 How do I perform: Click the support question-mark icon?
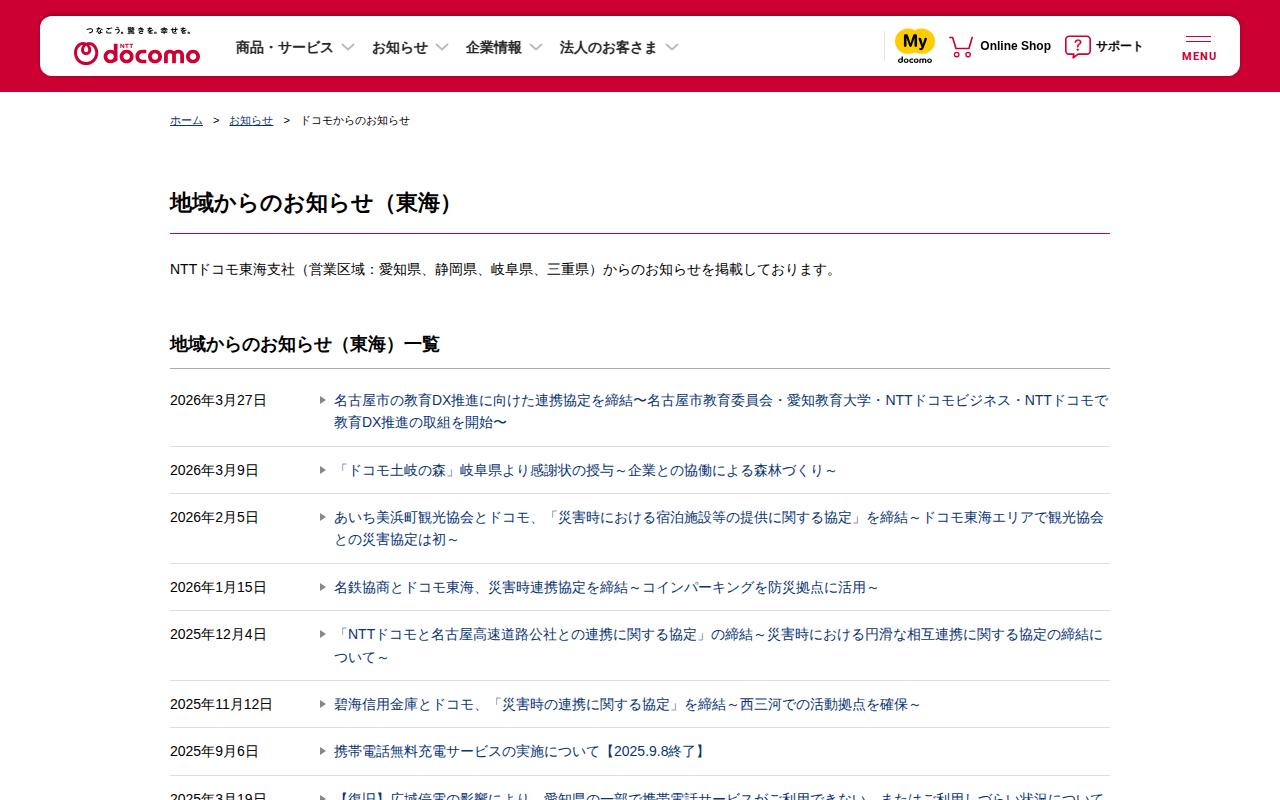click(1077, 46)
